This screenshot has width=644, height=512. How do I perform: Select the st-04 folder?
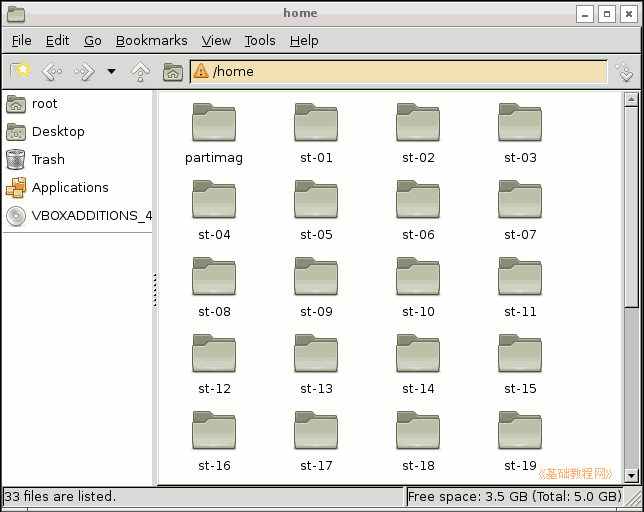click(214, 211)
